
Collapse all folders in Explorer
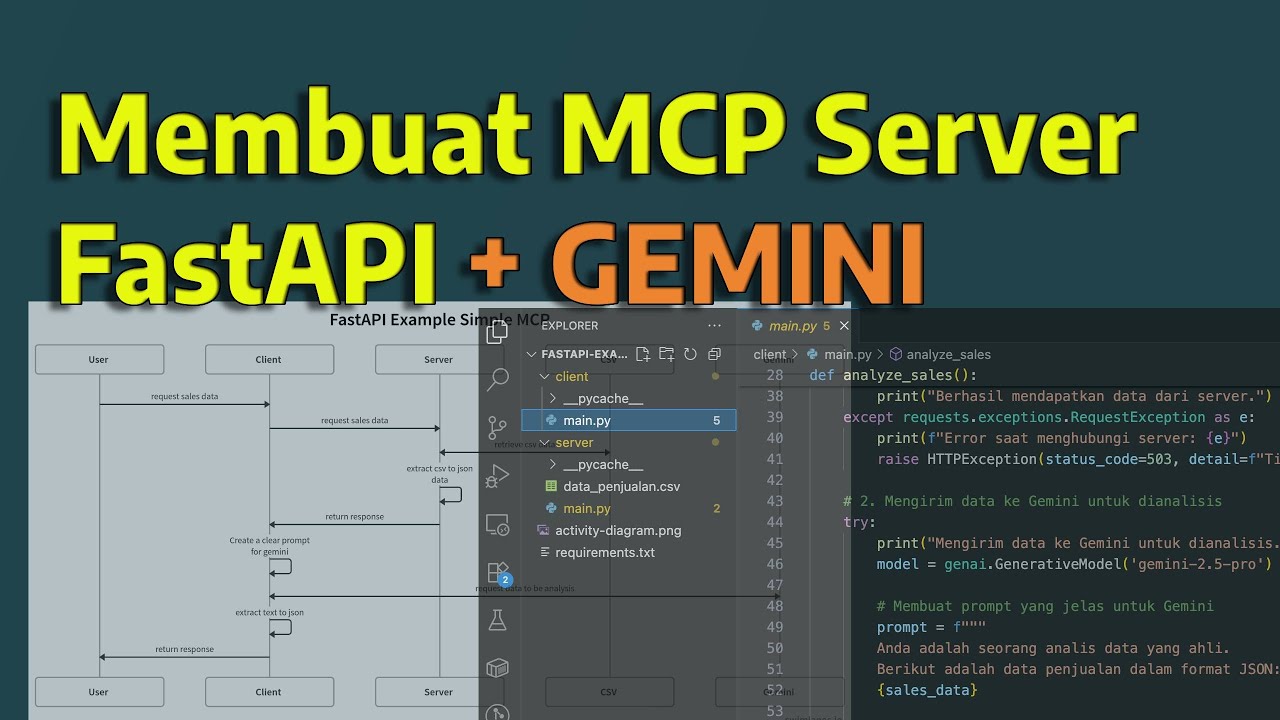714,354
